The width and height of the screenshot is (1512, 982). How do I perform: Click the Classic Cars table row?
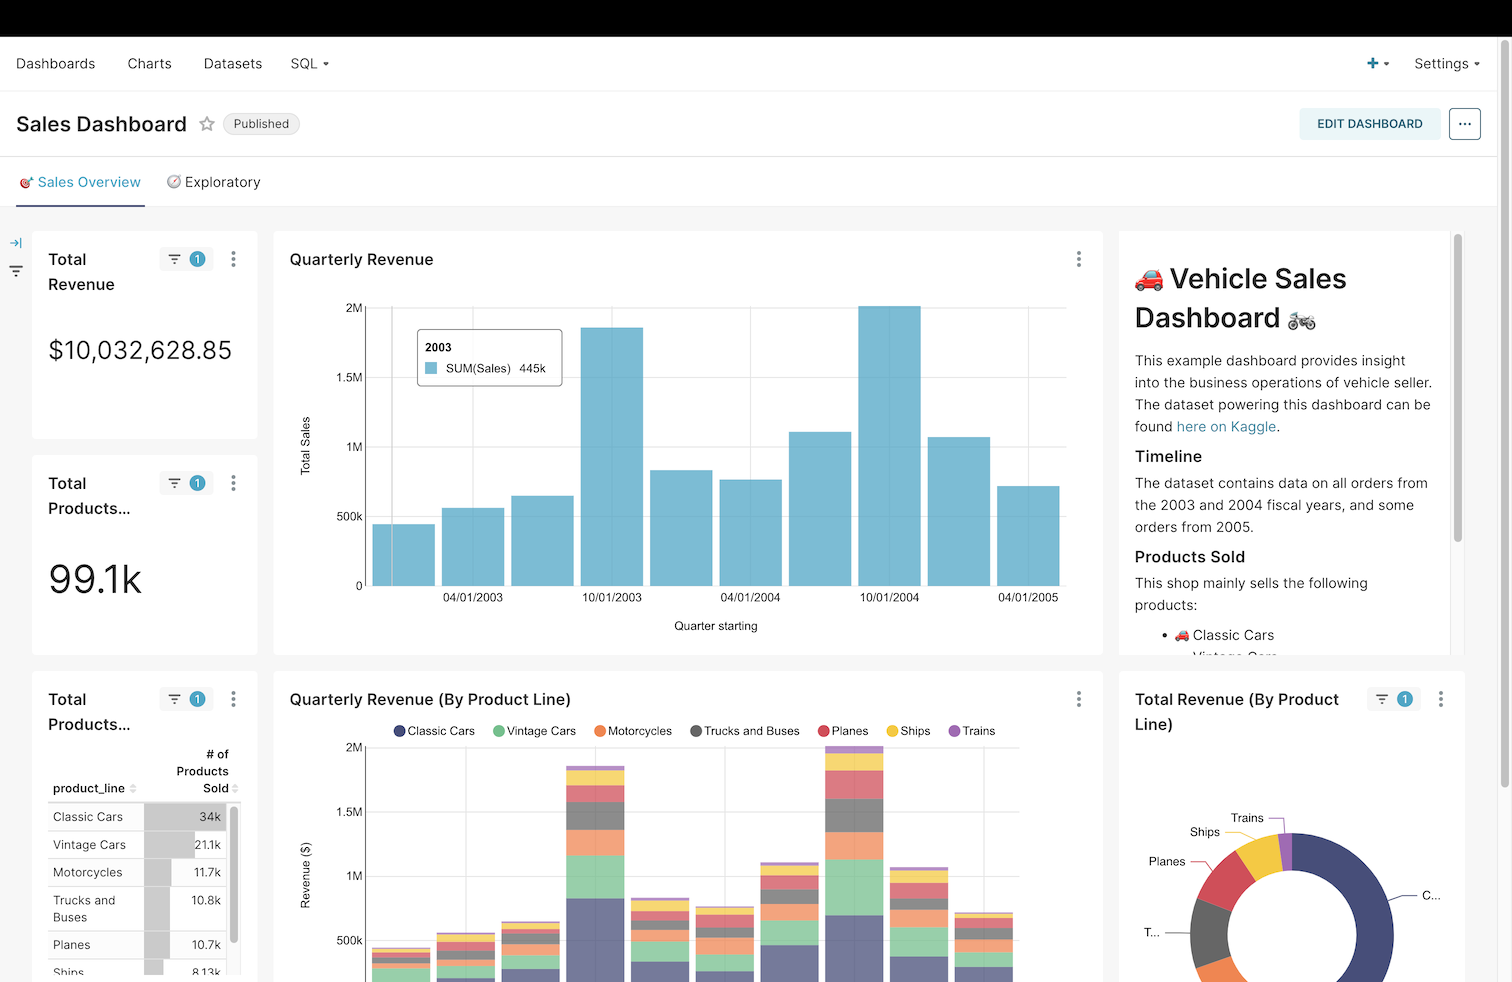point(136,817)
